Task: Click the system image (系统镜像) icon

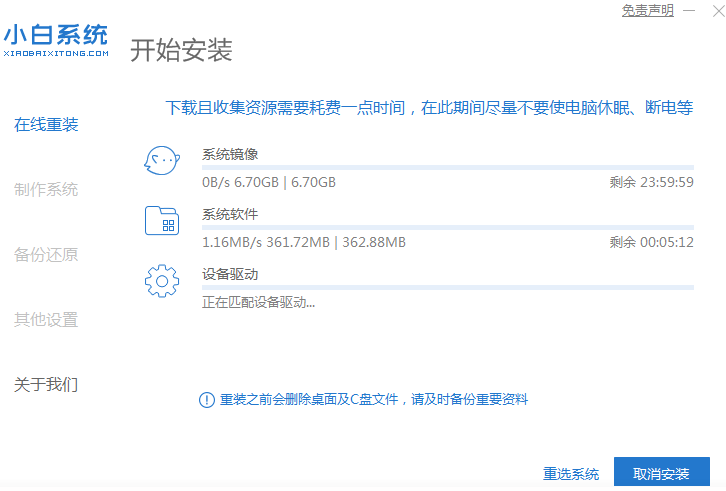Action: coord(161,160)
